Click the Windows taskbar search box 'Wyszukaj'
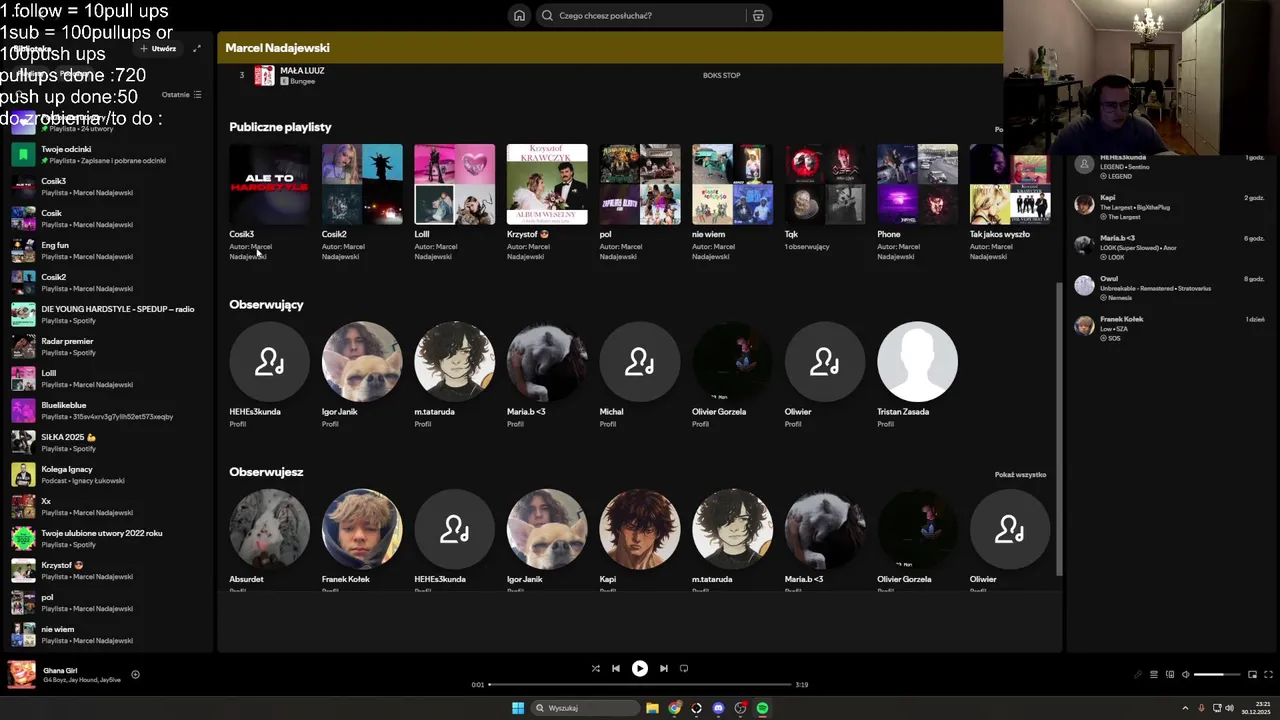The image size is (1280, 720). click(x=585, y=708)
